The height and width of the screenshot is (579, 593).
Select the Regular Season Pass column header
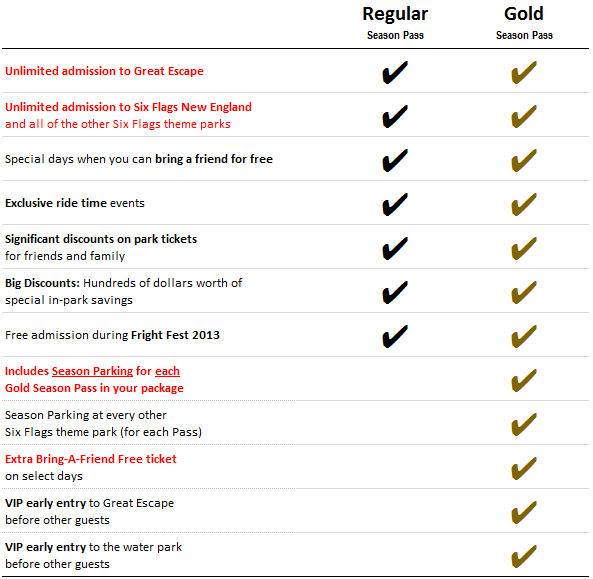[x=395, y=23]
